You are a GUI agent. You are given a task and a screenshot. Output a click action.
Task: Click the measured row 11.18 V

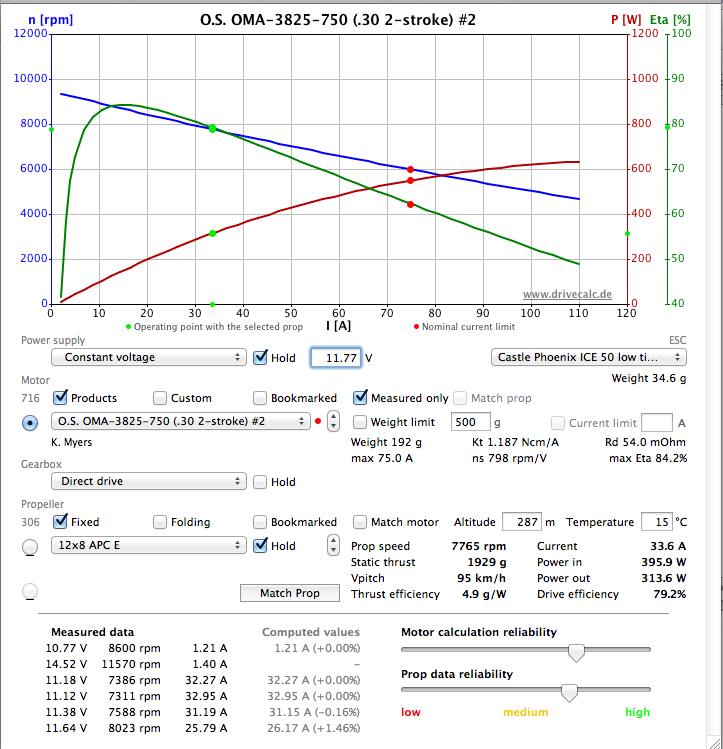[137, 680]
